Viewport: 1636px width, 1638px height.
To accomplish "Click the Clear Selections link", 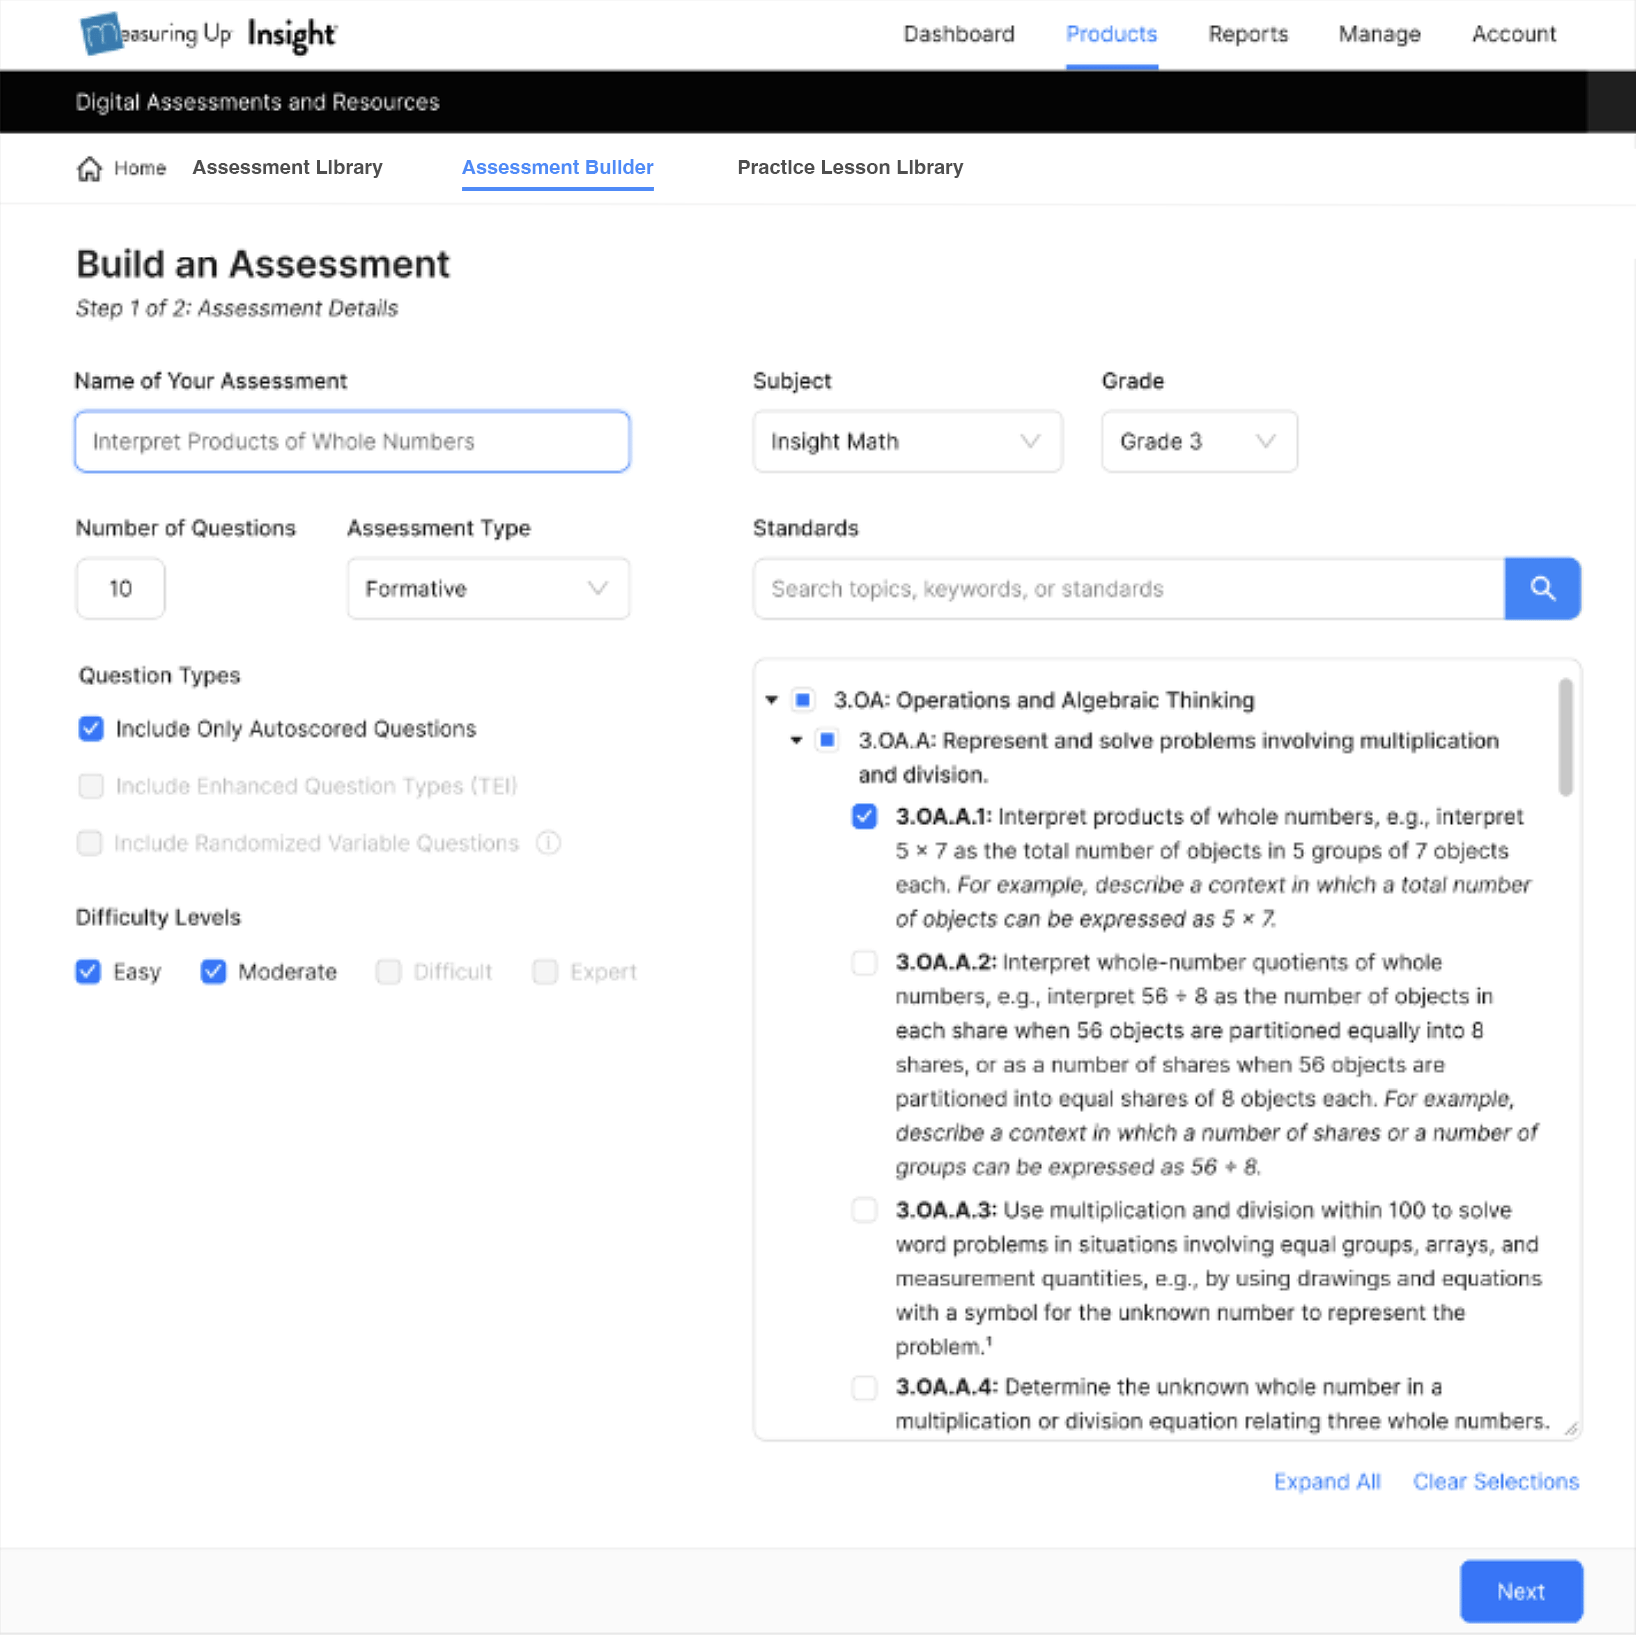I will [1495, 1481].
